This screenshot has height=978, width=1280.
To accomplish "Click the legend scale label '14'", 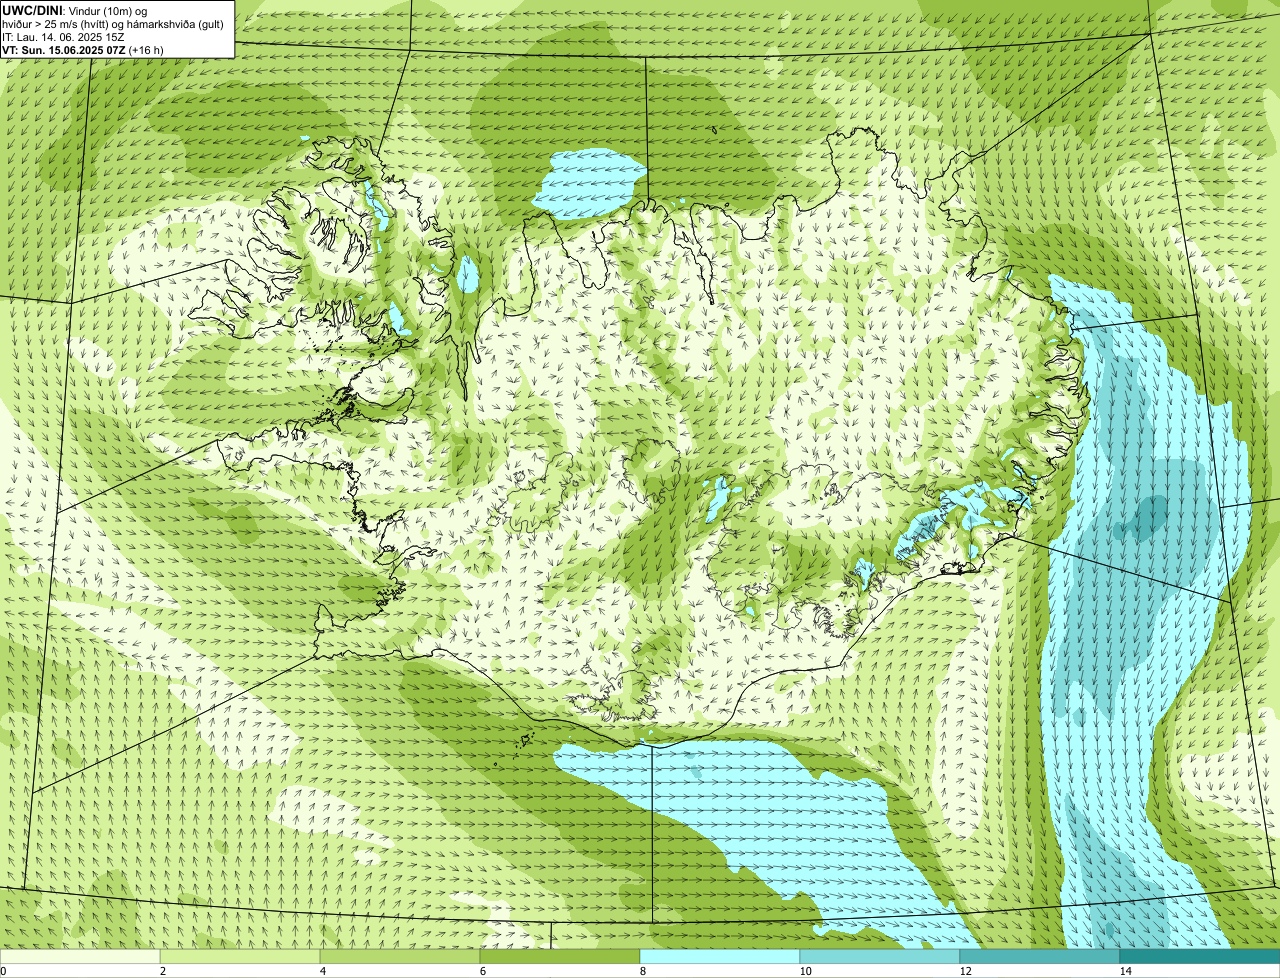I will 1125,971.
